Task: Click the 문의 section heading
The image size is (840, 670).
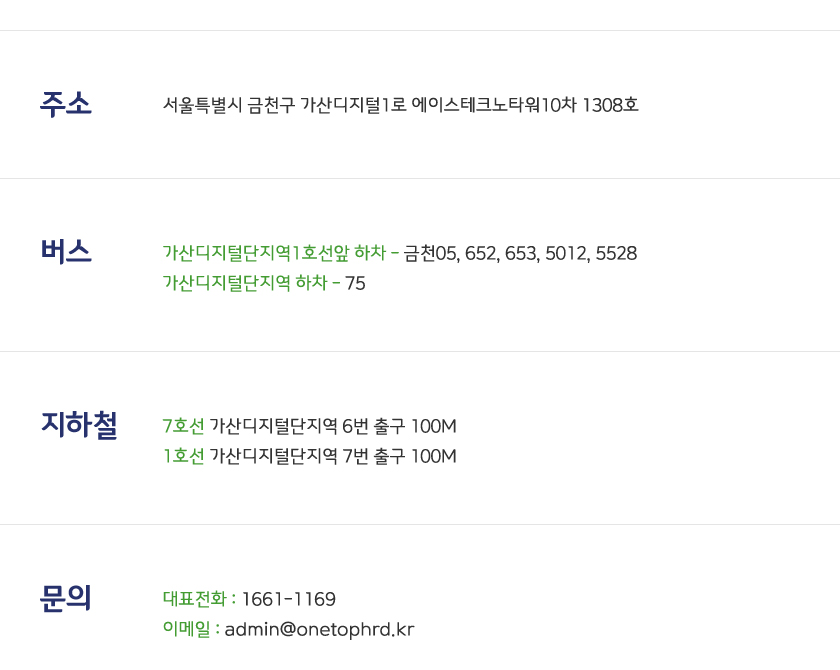Action: tap(66, 598)
